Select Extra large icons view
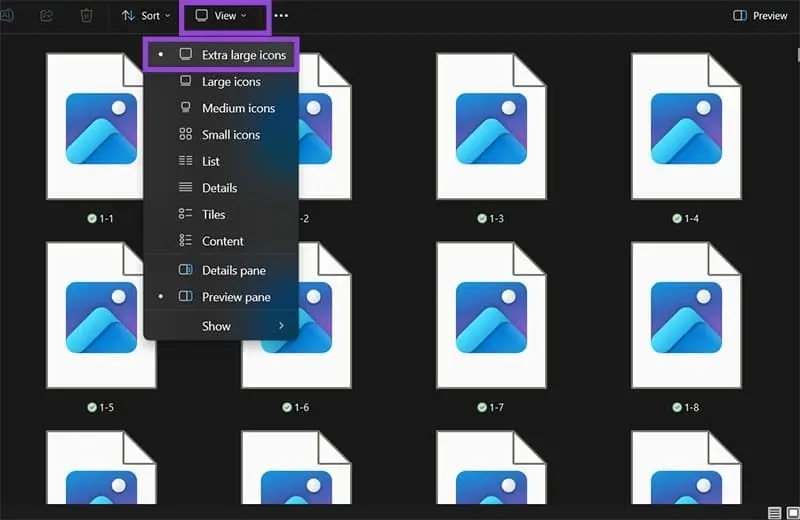Viewport: 800px width, 520px height. pyautogui.click(x=221, y=55)
